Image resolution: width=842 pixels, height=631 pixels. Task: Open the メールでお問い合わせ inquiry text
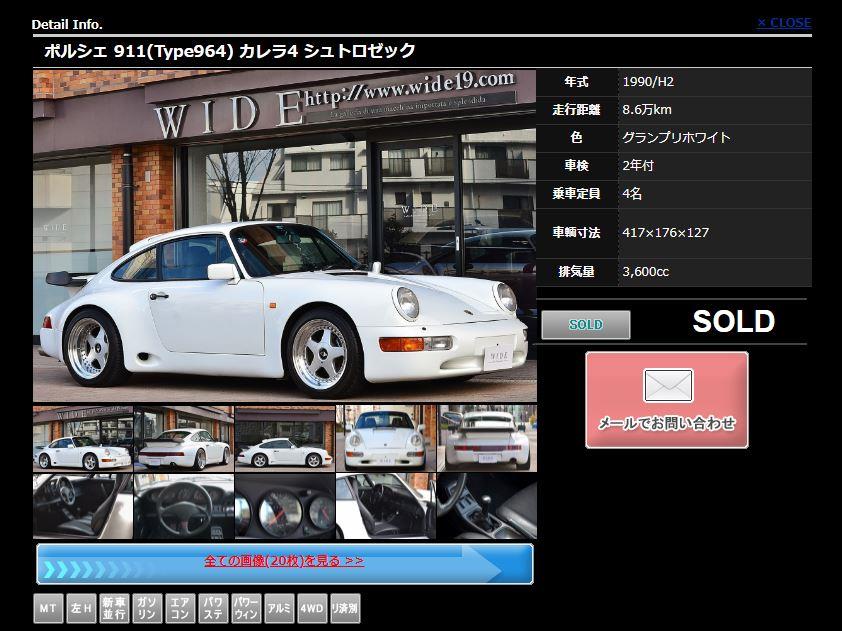pyautogui.click(x=667, y=423)
